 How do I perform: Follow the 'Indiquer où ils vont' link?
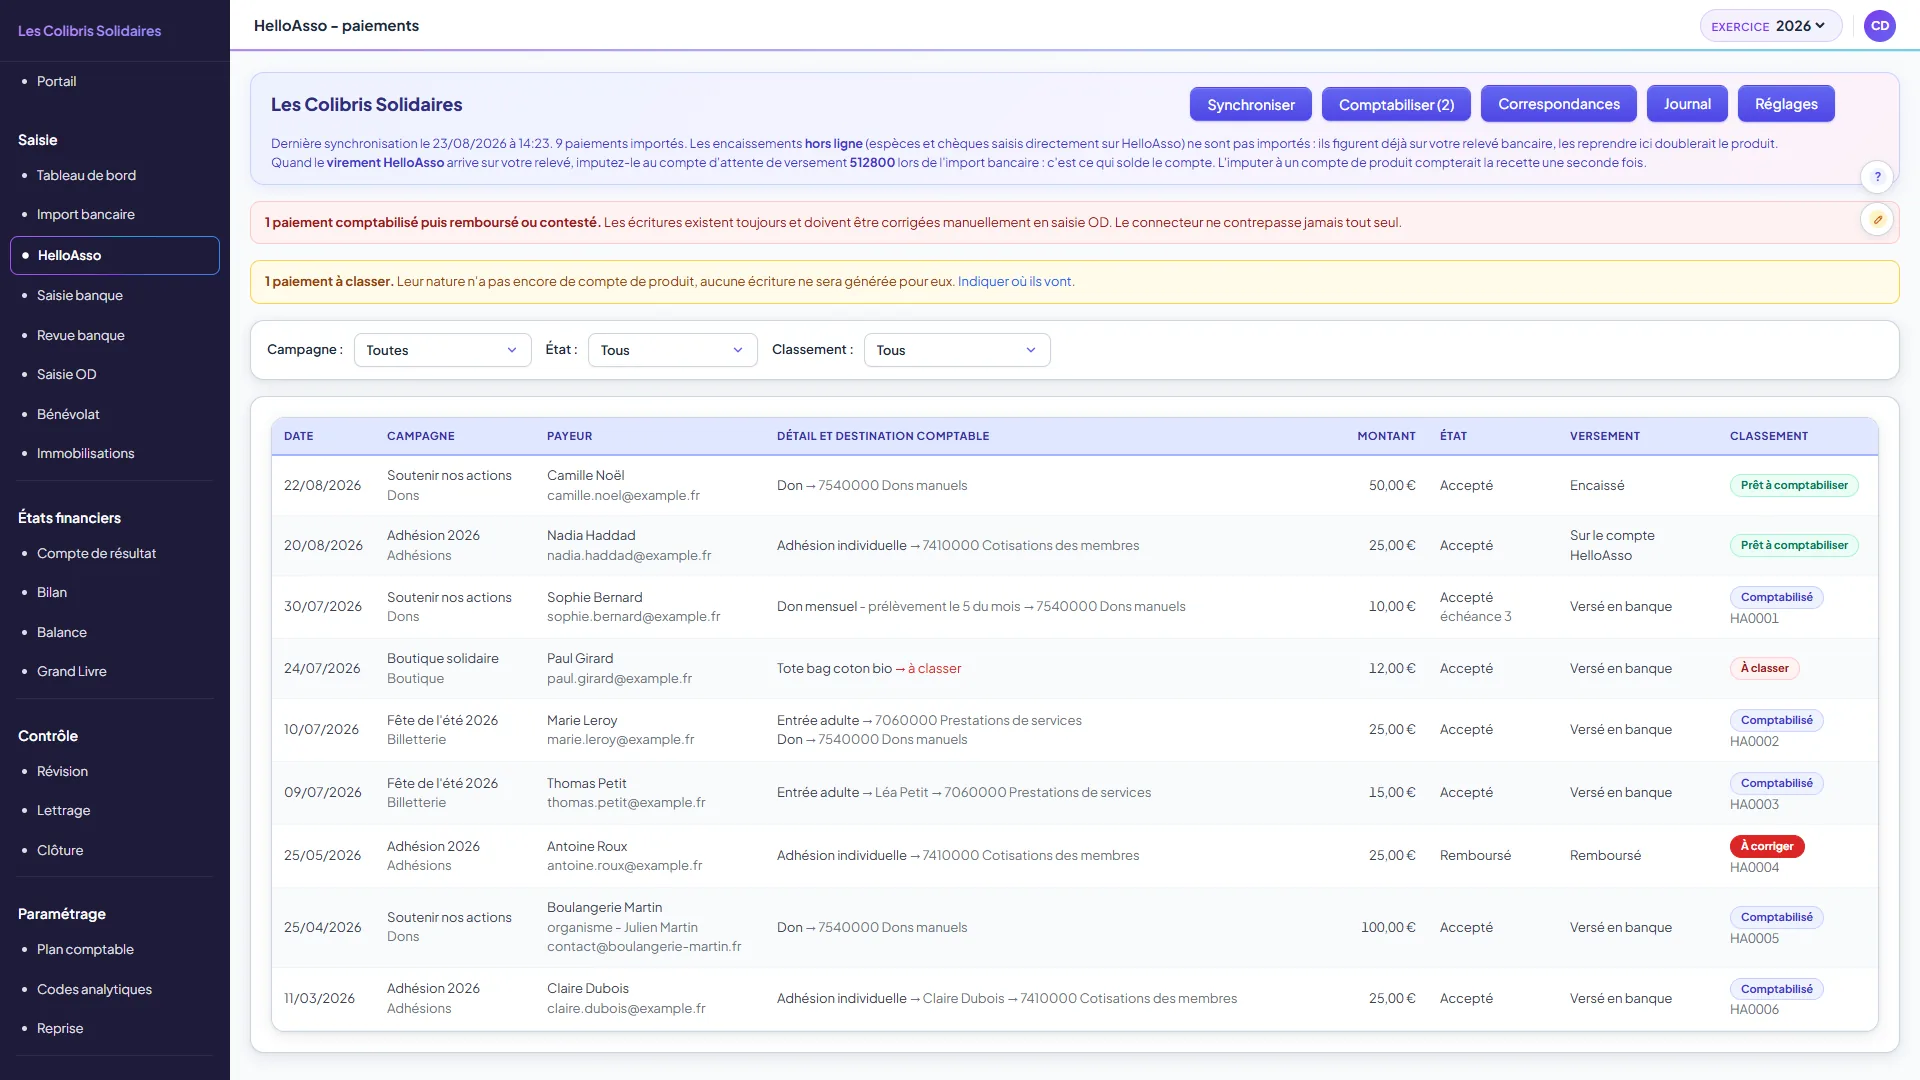point(1014,282)
